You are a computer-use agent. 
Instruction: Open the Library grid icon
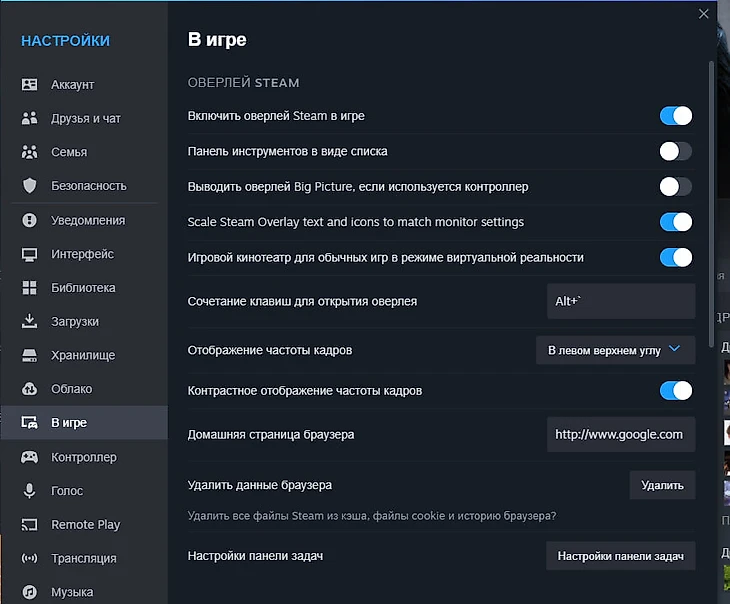pos(30,288)
